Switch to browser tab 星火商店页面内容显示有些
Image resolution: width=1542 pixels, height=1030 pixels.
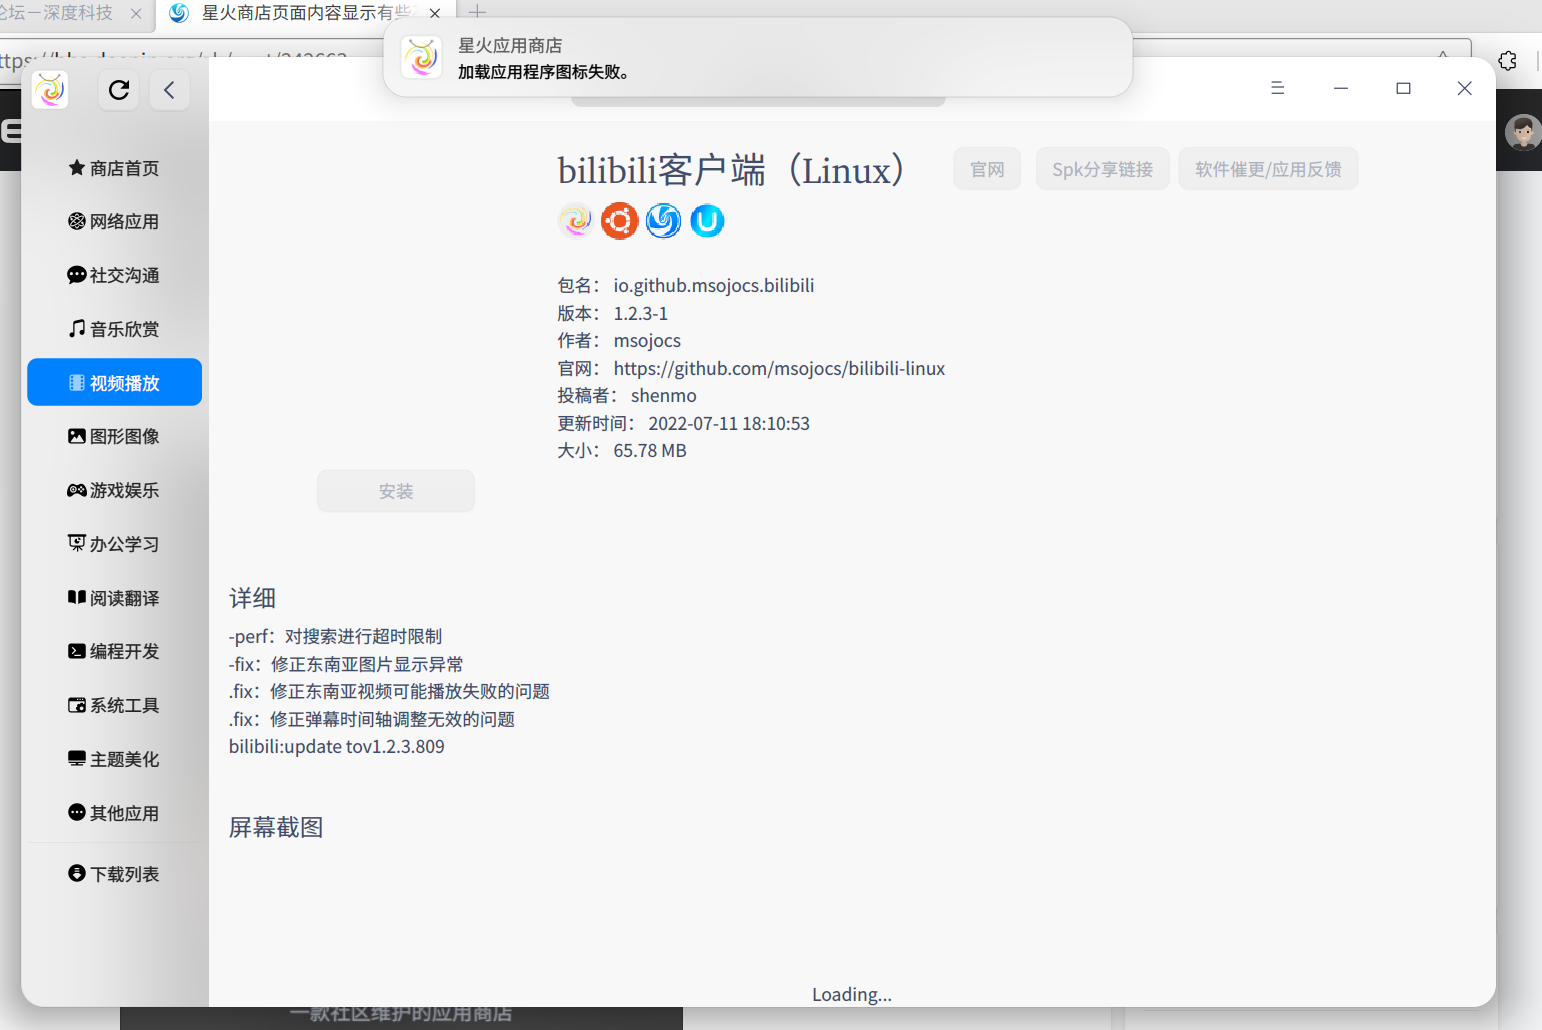pos(305,13)
